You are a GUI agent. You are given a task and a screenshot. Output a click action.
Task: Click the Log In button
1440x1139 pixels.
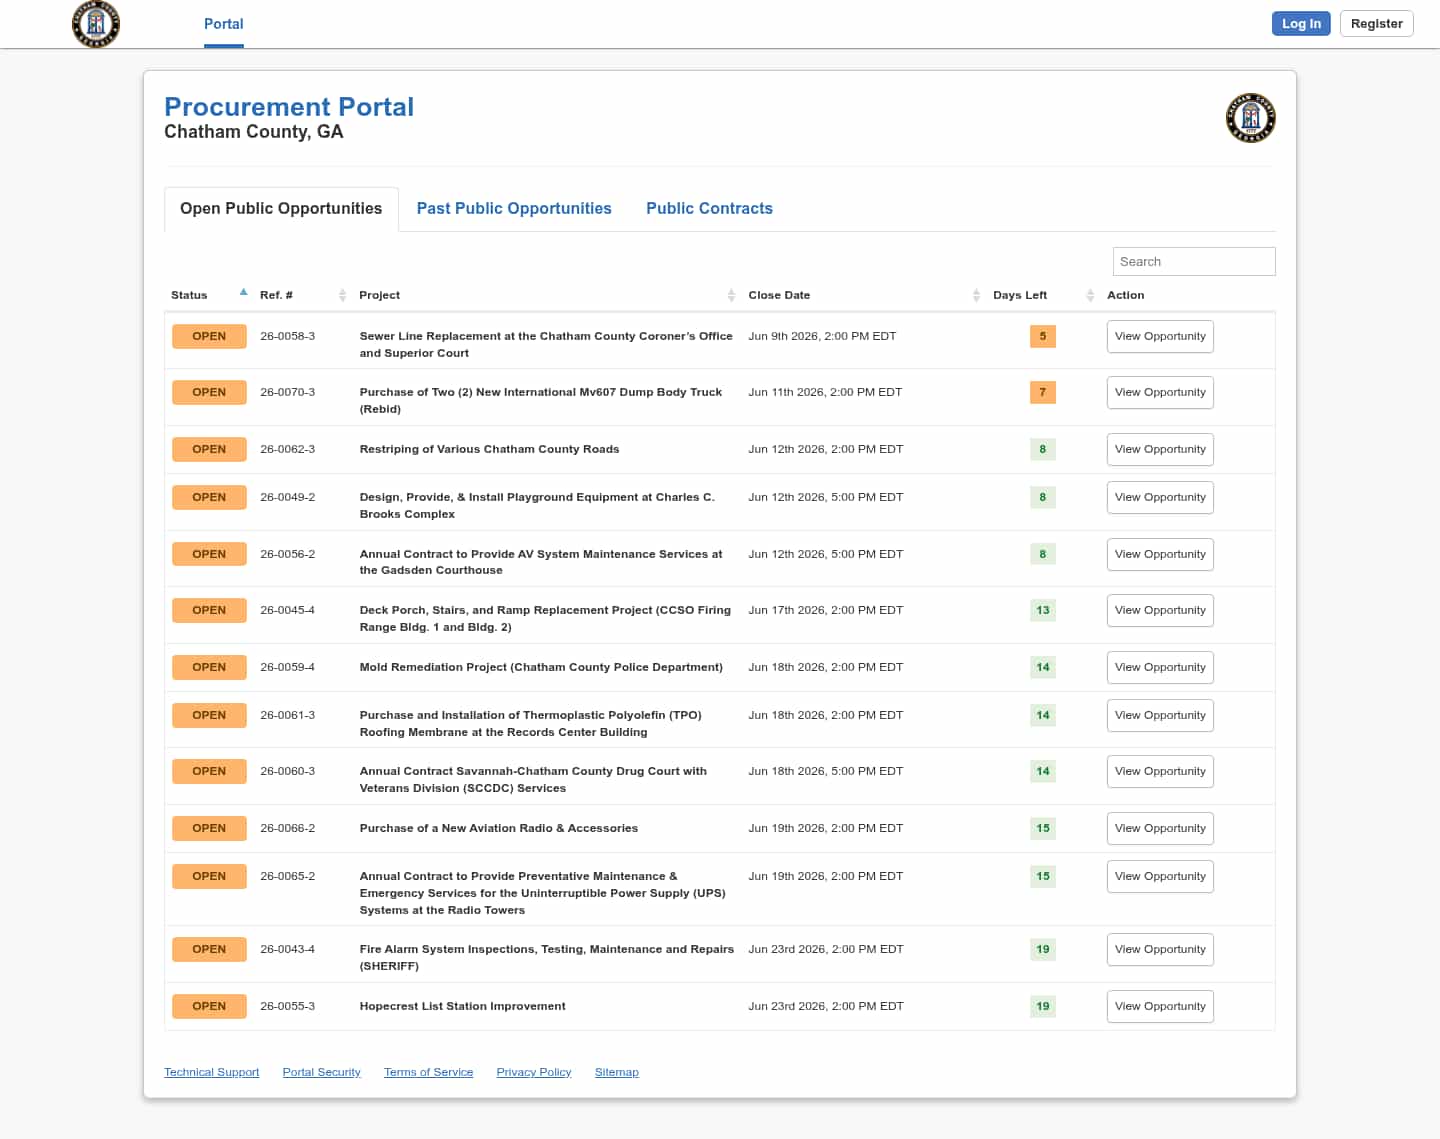point(1301,24)
